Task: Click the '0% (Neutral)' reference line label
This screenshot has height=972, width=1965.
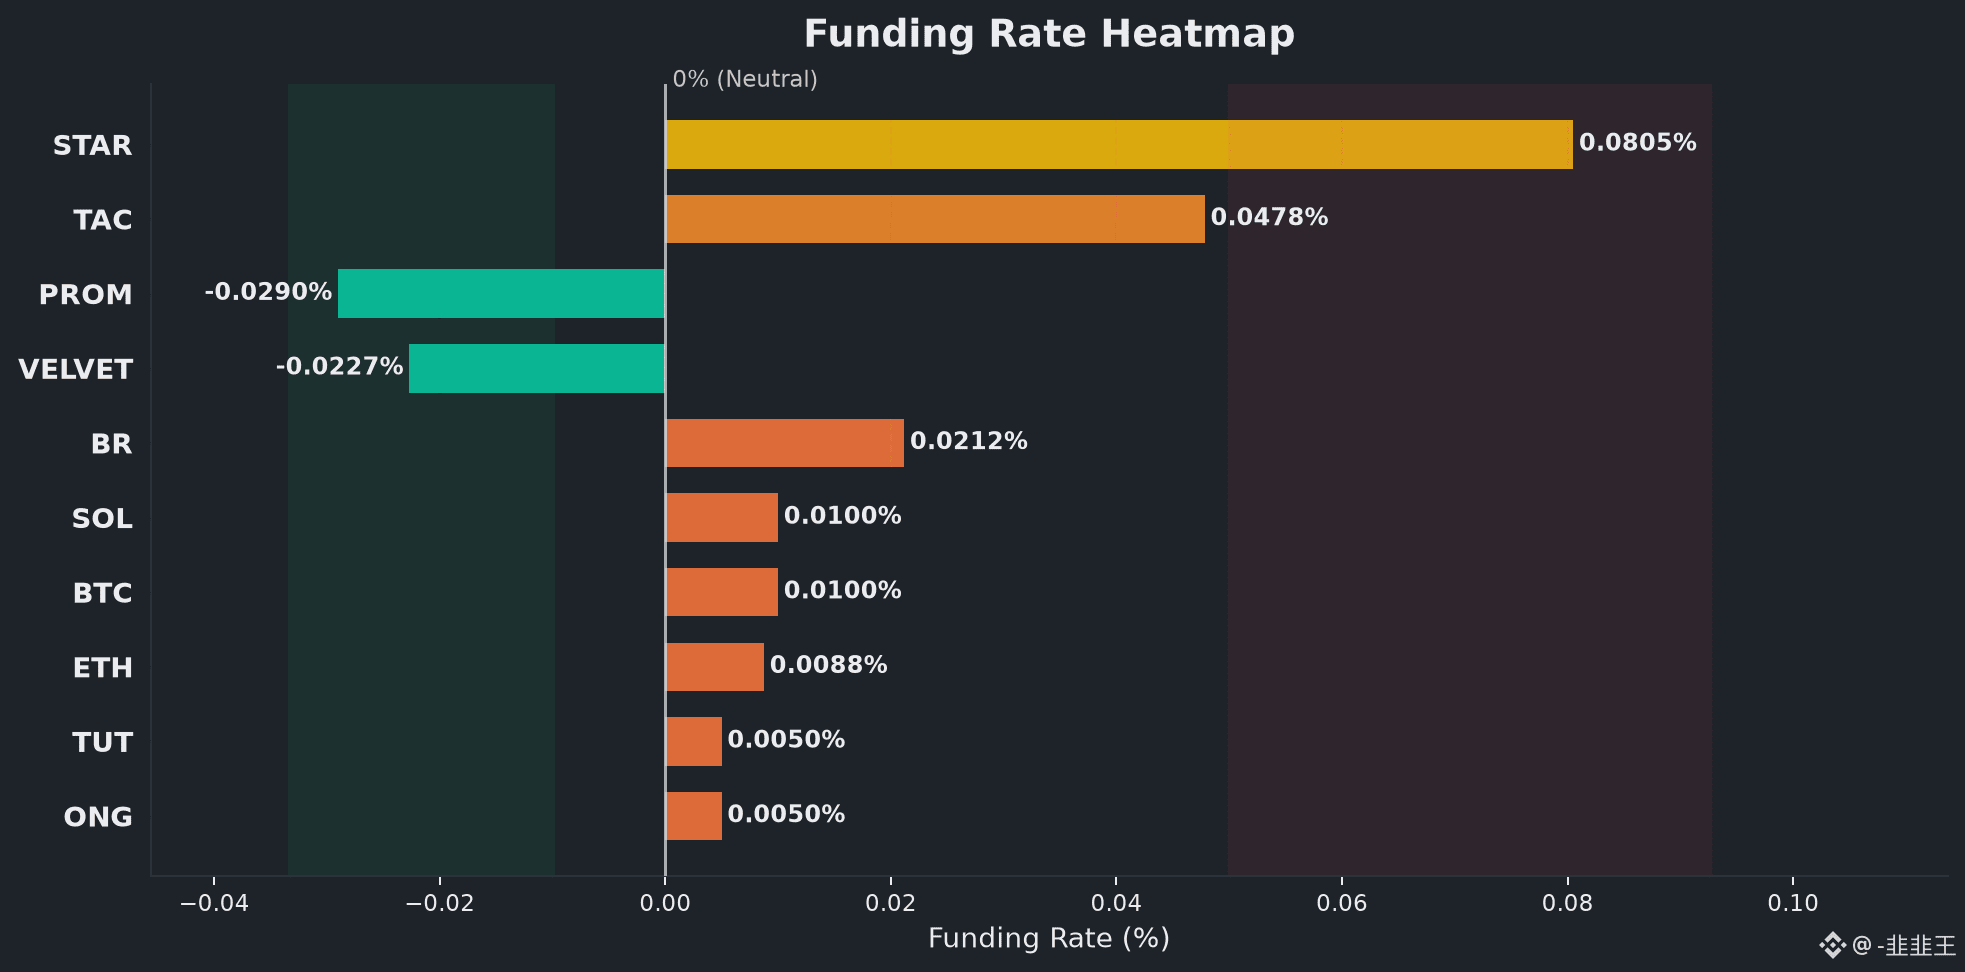Action: [x=745, y=79]
